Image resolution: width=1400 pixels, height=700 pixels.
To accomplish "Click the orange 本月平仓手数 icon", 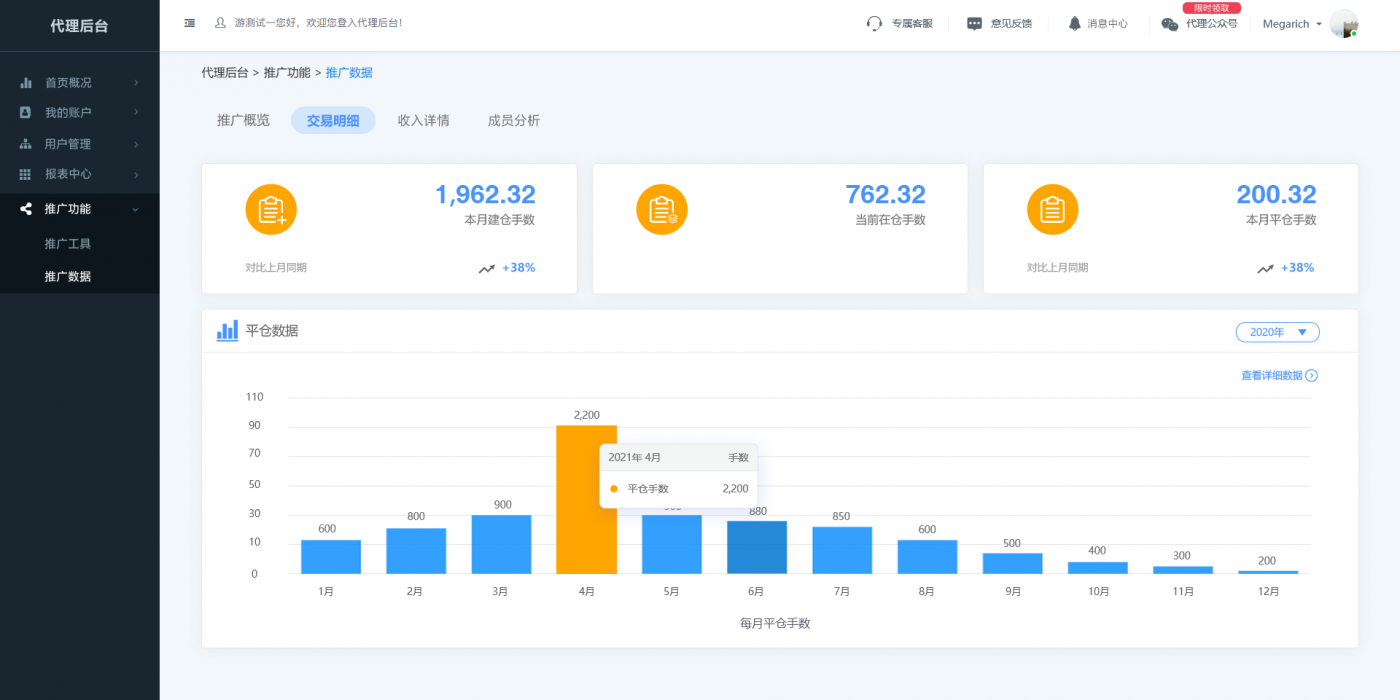I will point(1053,210).
